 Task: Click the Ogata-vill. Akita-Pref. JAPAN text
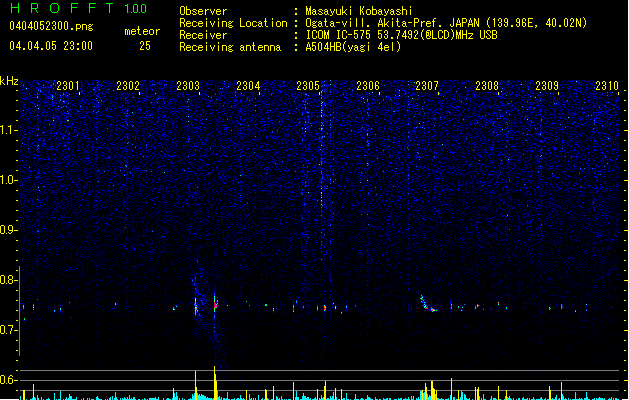pos(392,23)
